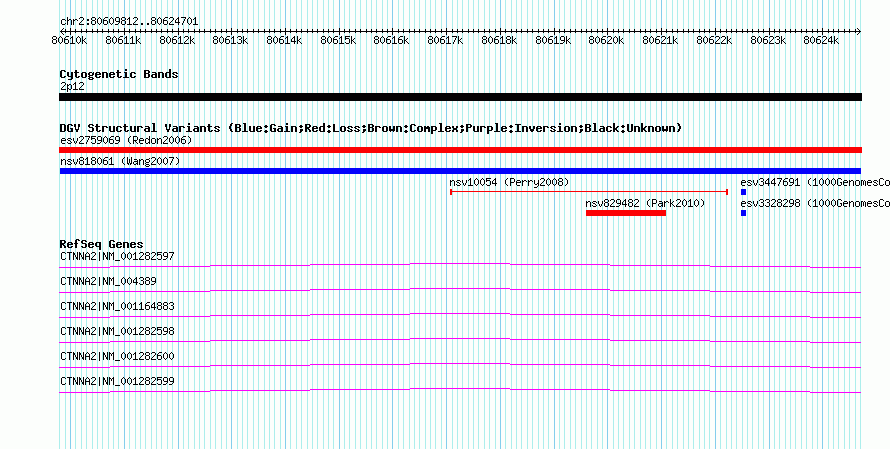The width and height of the screenshot is (890, 449).
Task: Open the nsv829482 (Park2010) variant label
Action: click(645, 203)
